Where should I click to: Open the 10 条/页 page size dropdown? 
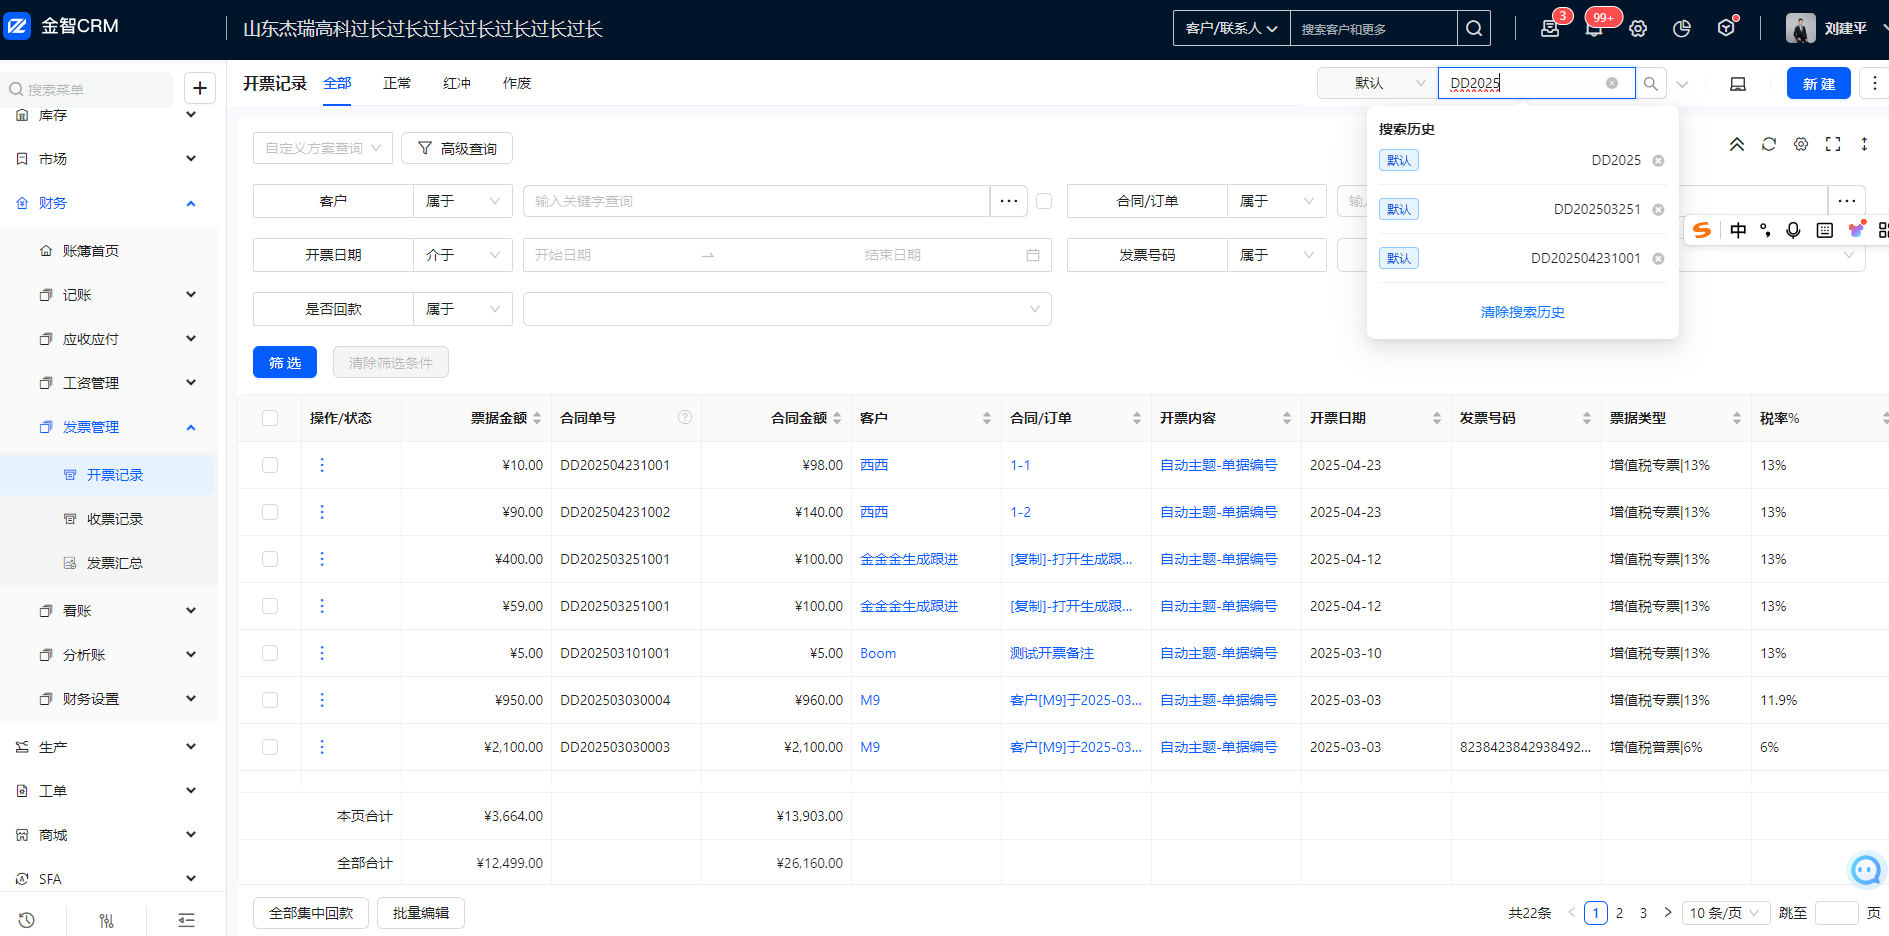coord(1725,913)
